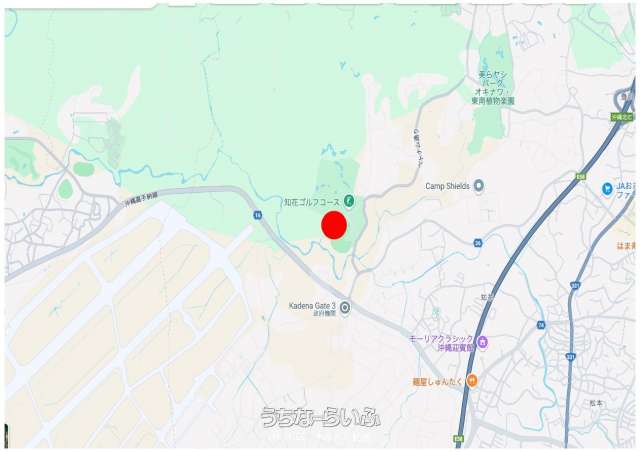The image size is (640, 452).
Task: Click the blue JA shopping cart pin
Action: (x=607, y=189)
